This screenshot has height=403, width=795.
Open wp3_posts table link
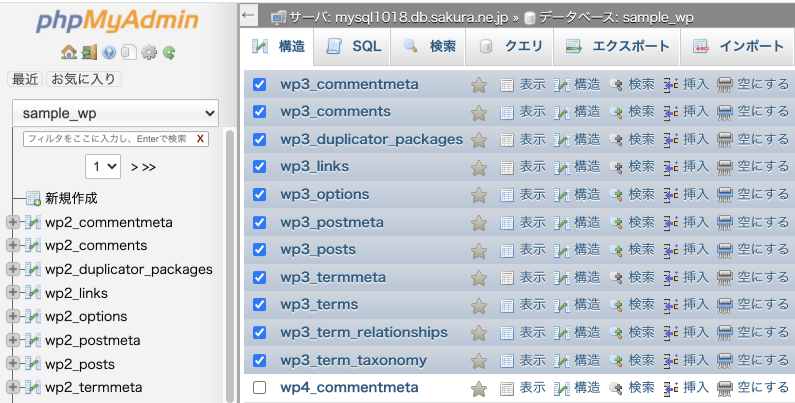click(318, 250)
